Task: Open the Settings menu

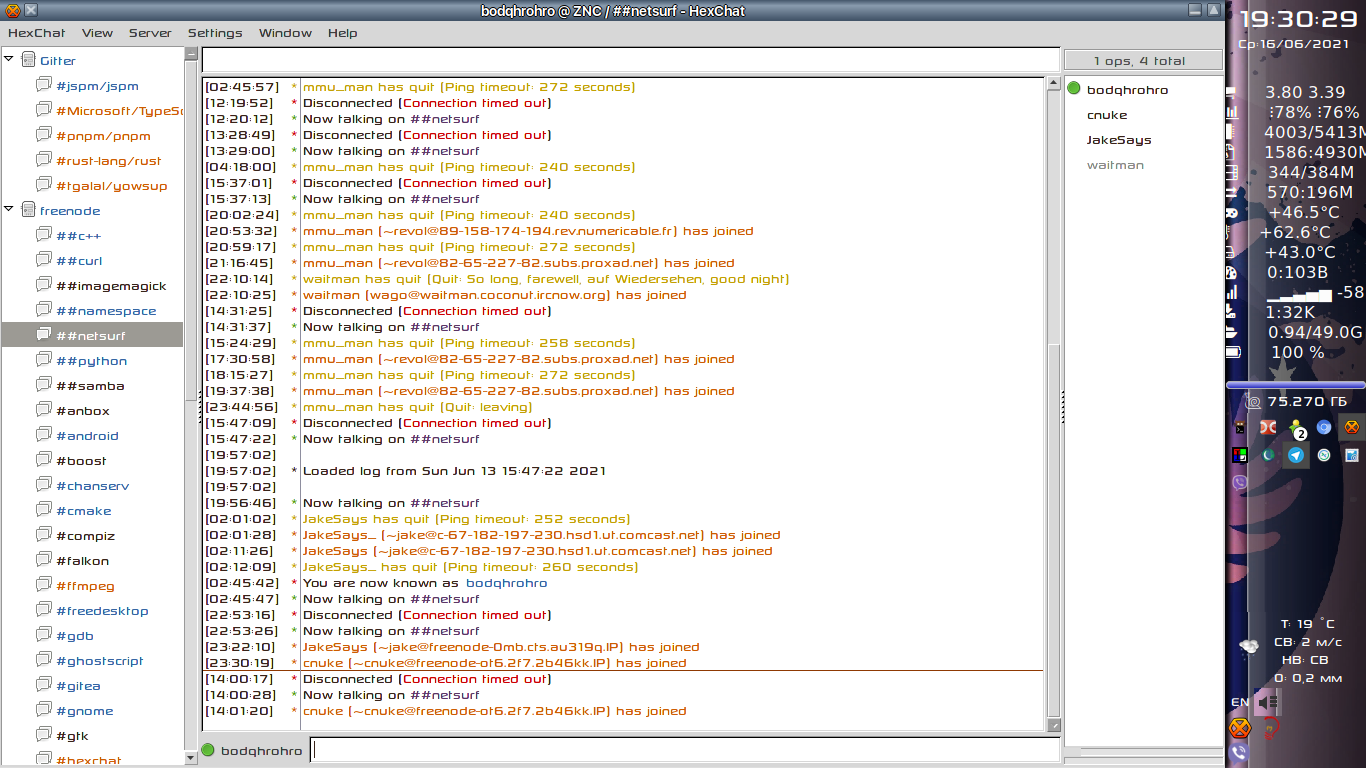Action: 215,33
